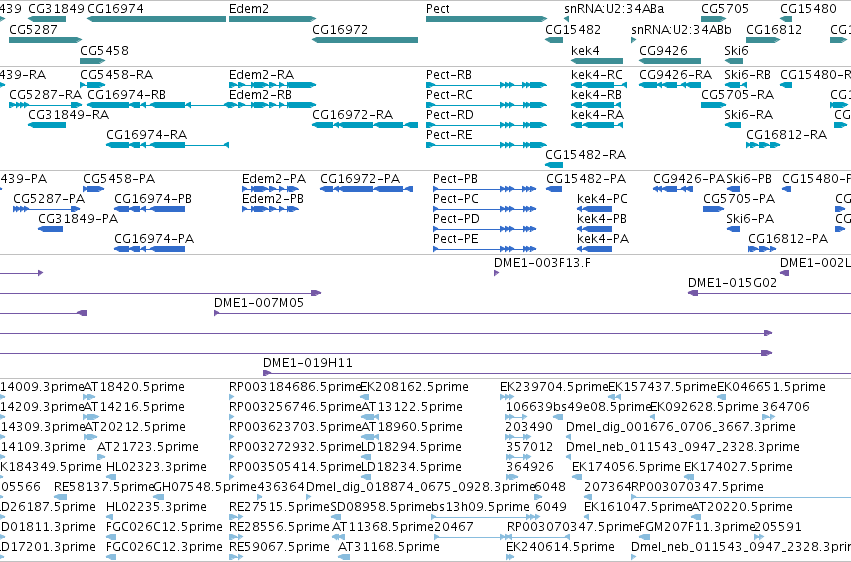Select transcript label Pect-RC

449,94
